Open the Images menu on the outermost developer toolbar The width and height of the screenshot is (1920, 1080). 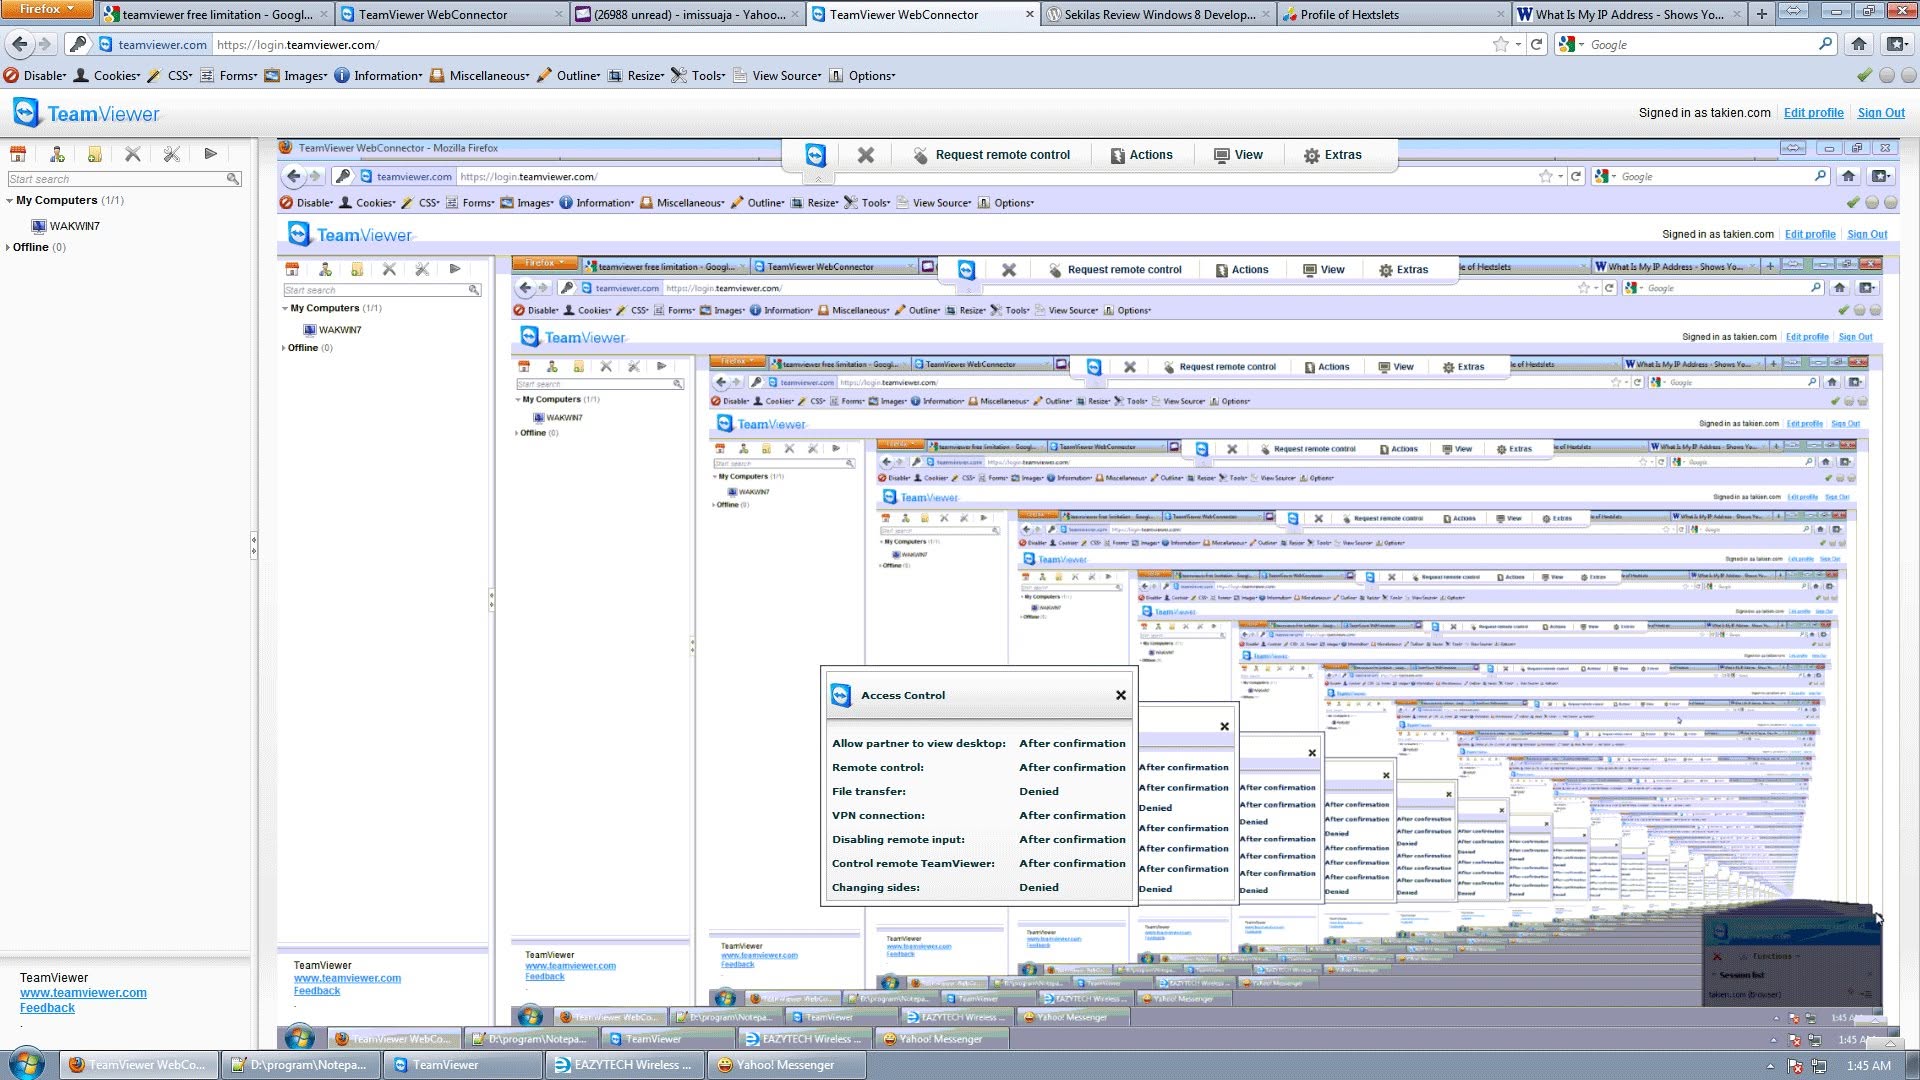[296, 75]
